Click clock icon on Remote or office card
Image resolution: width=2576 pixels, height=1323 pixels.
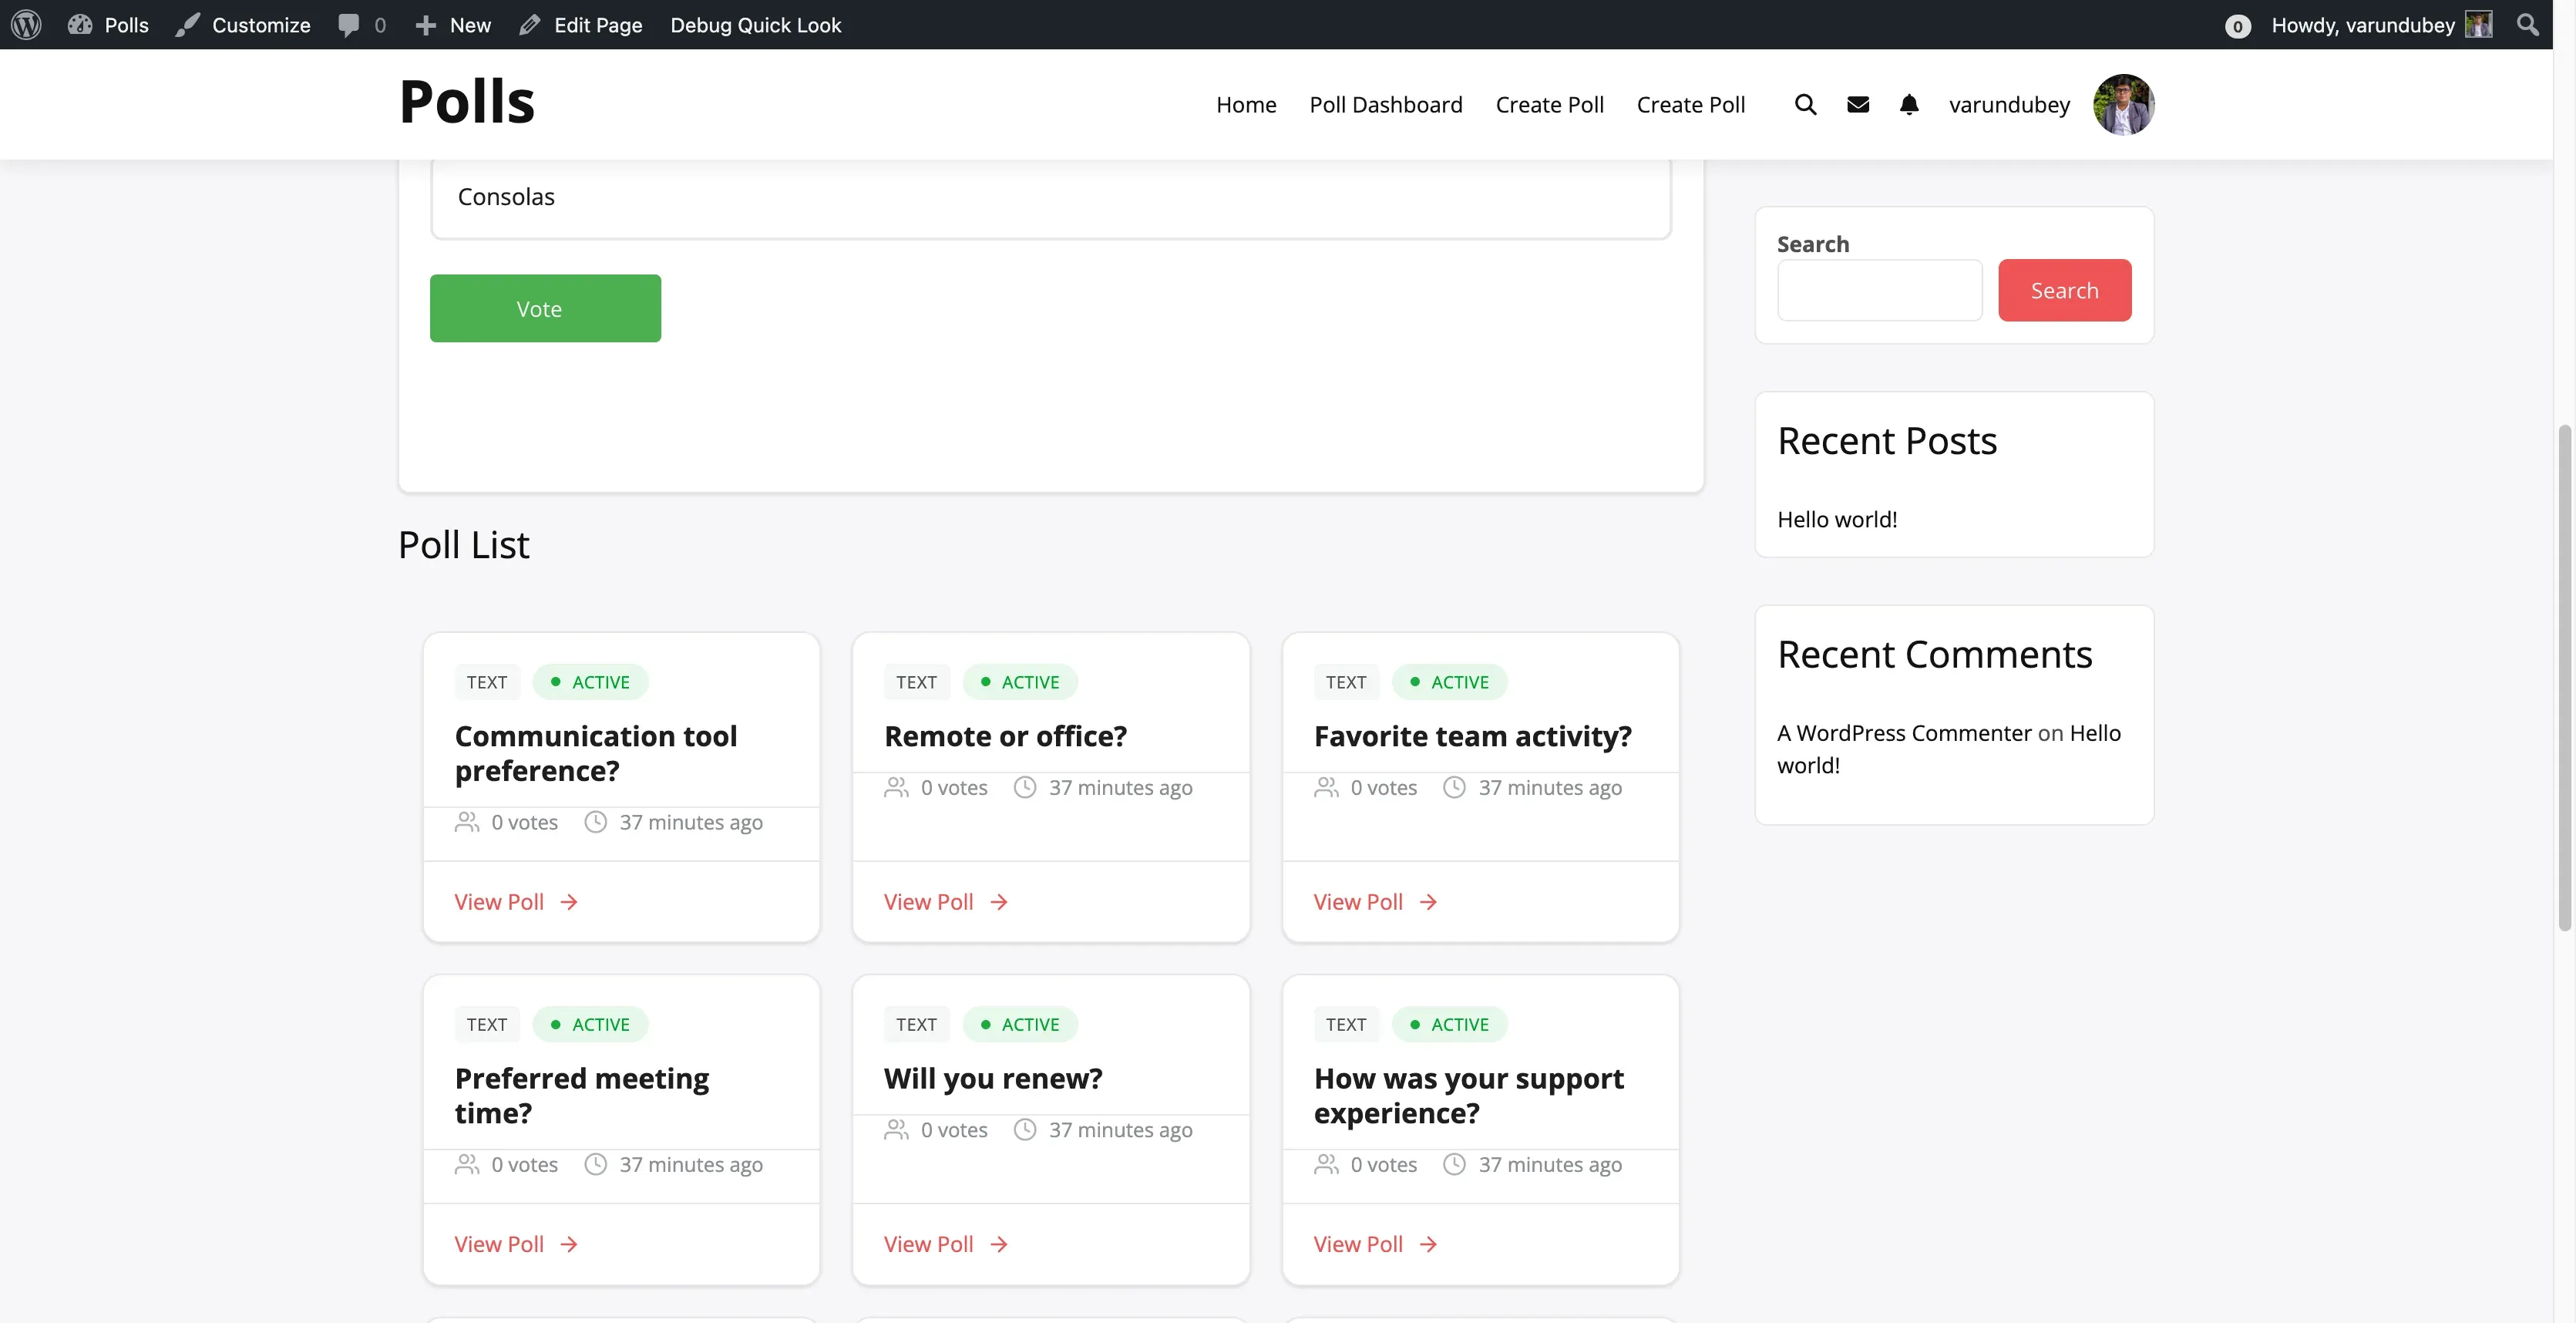(1025, 787)
